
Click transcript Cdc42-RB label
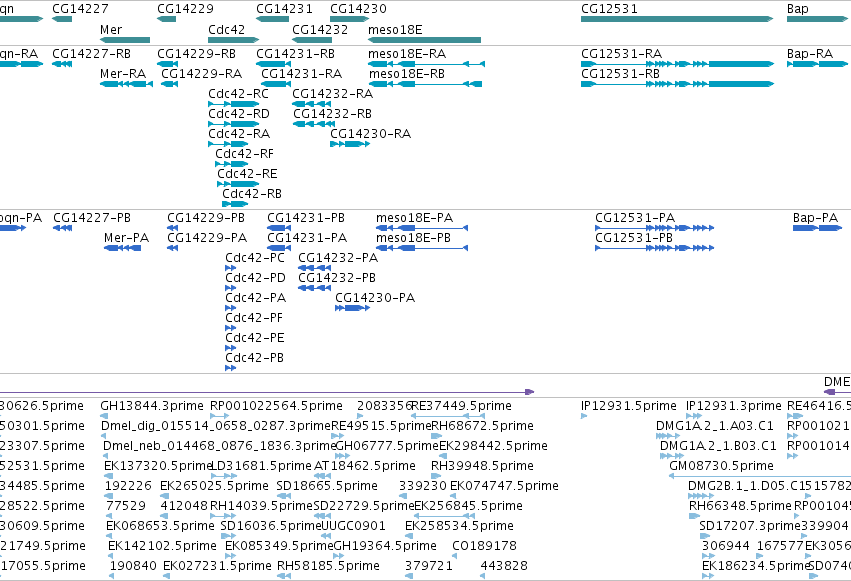[252, 194]
